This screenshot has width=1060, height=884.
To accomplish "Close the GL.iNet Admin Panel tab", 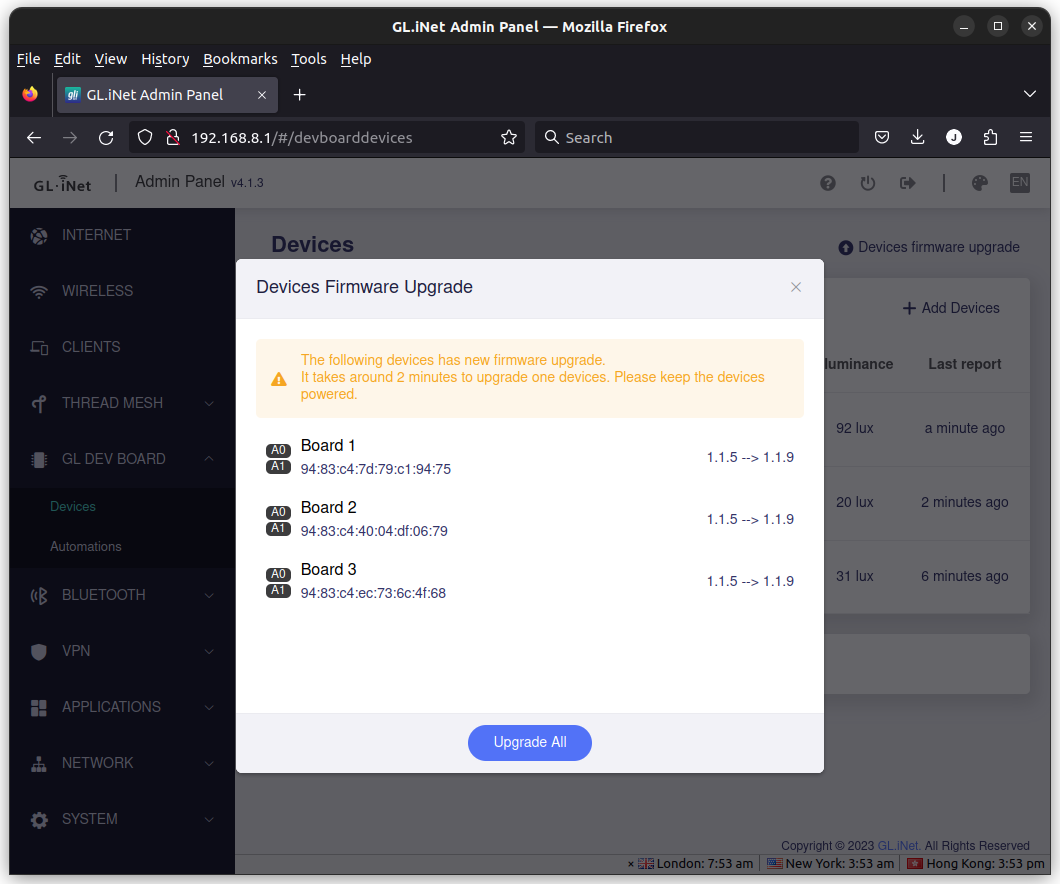I will [262, 95].
